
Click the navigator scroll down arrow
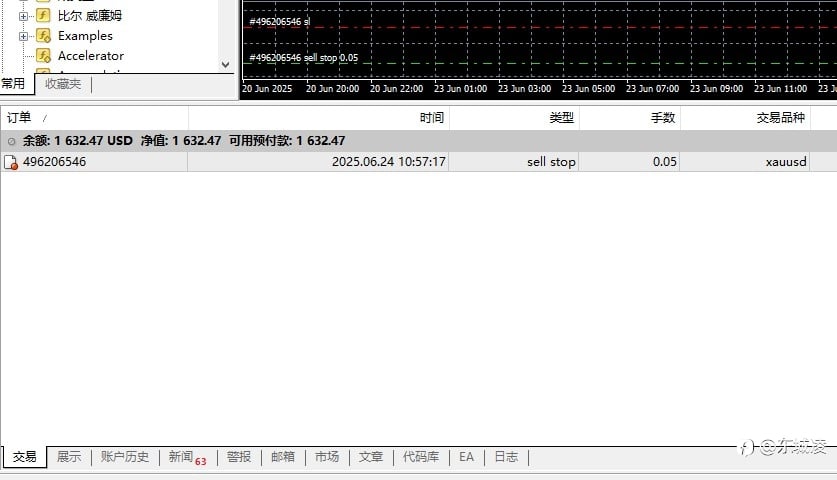click(225, 65)
